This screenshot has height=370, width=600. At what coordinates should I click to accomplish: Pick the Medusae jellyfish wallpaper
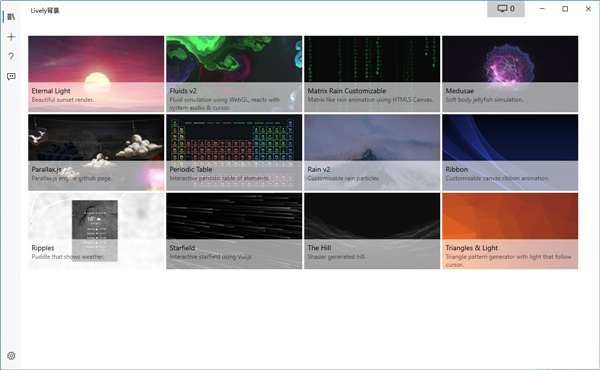(510, 74)
